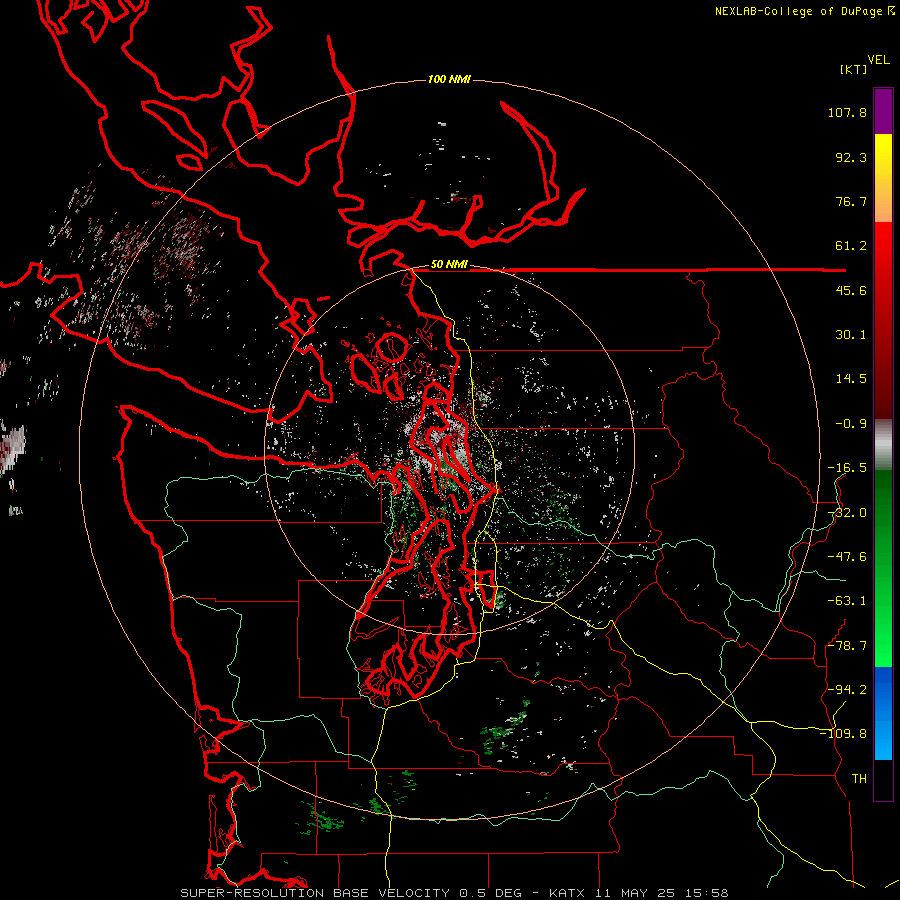Click the TH threshold label in legend
The image size is (900, 900).
coord(859,778)
